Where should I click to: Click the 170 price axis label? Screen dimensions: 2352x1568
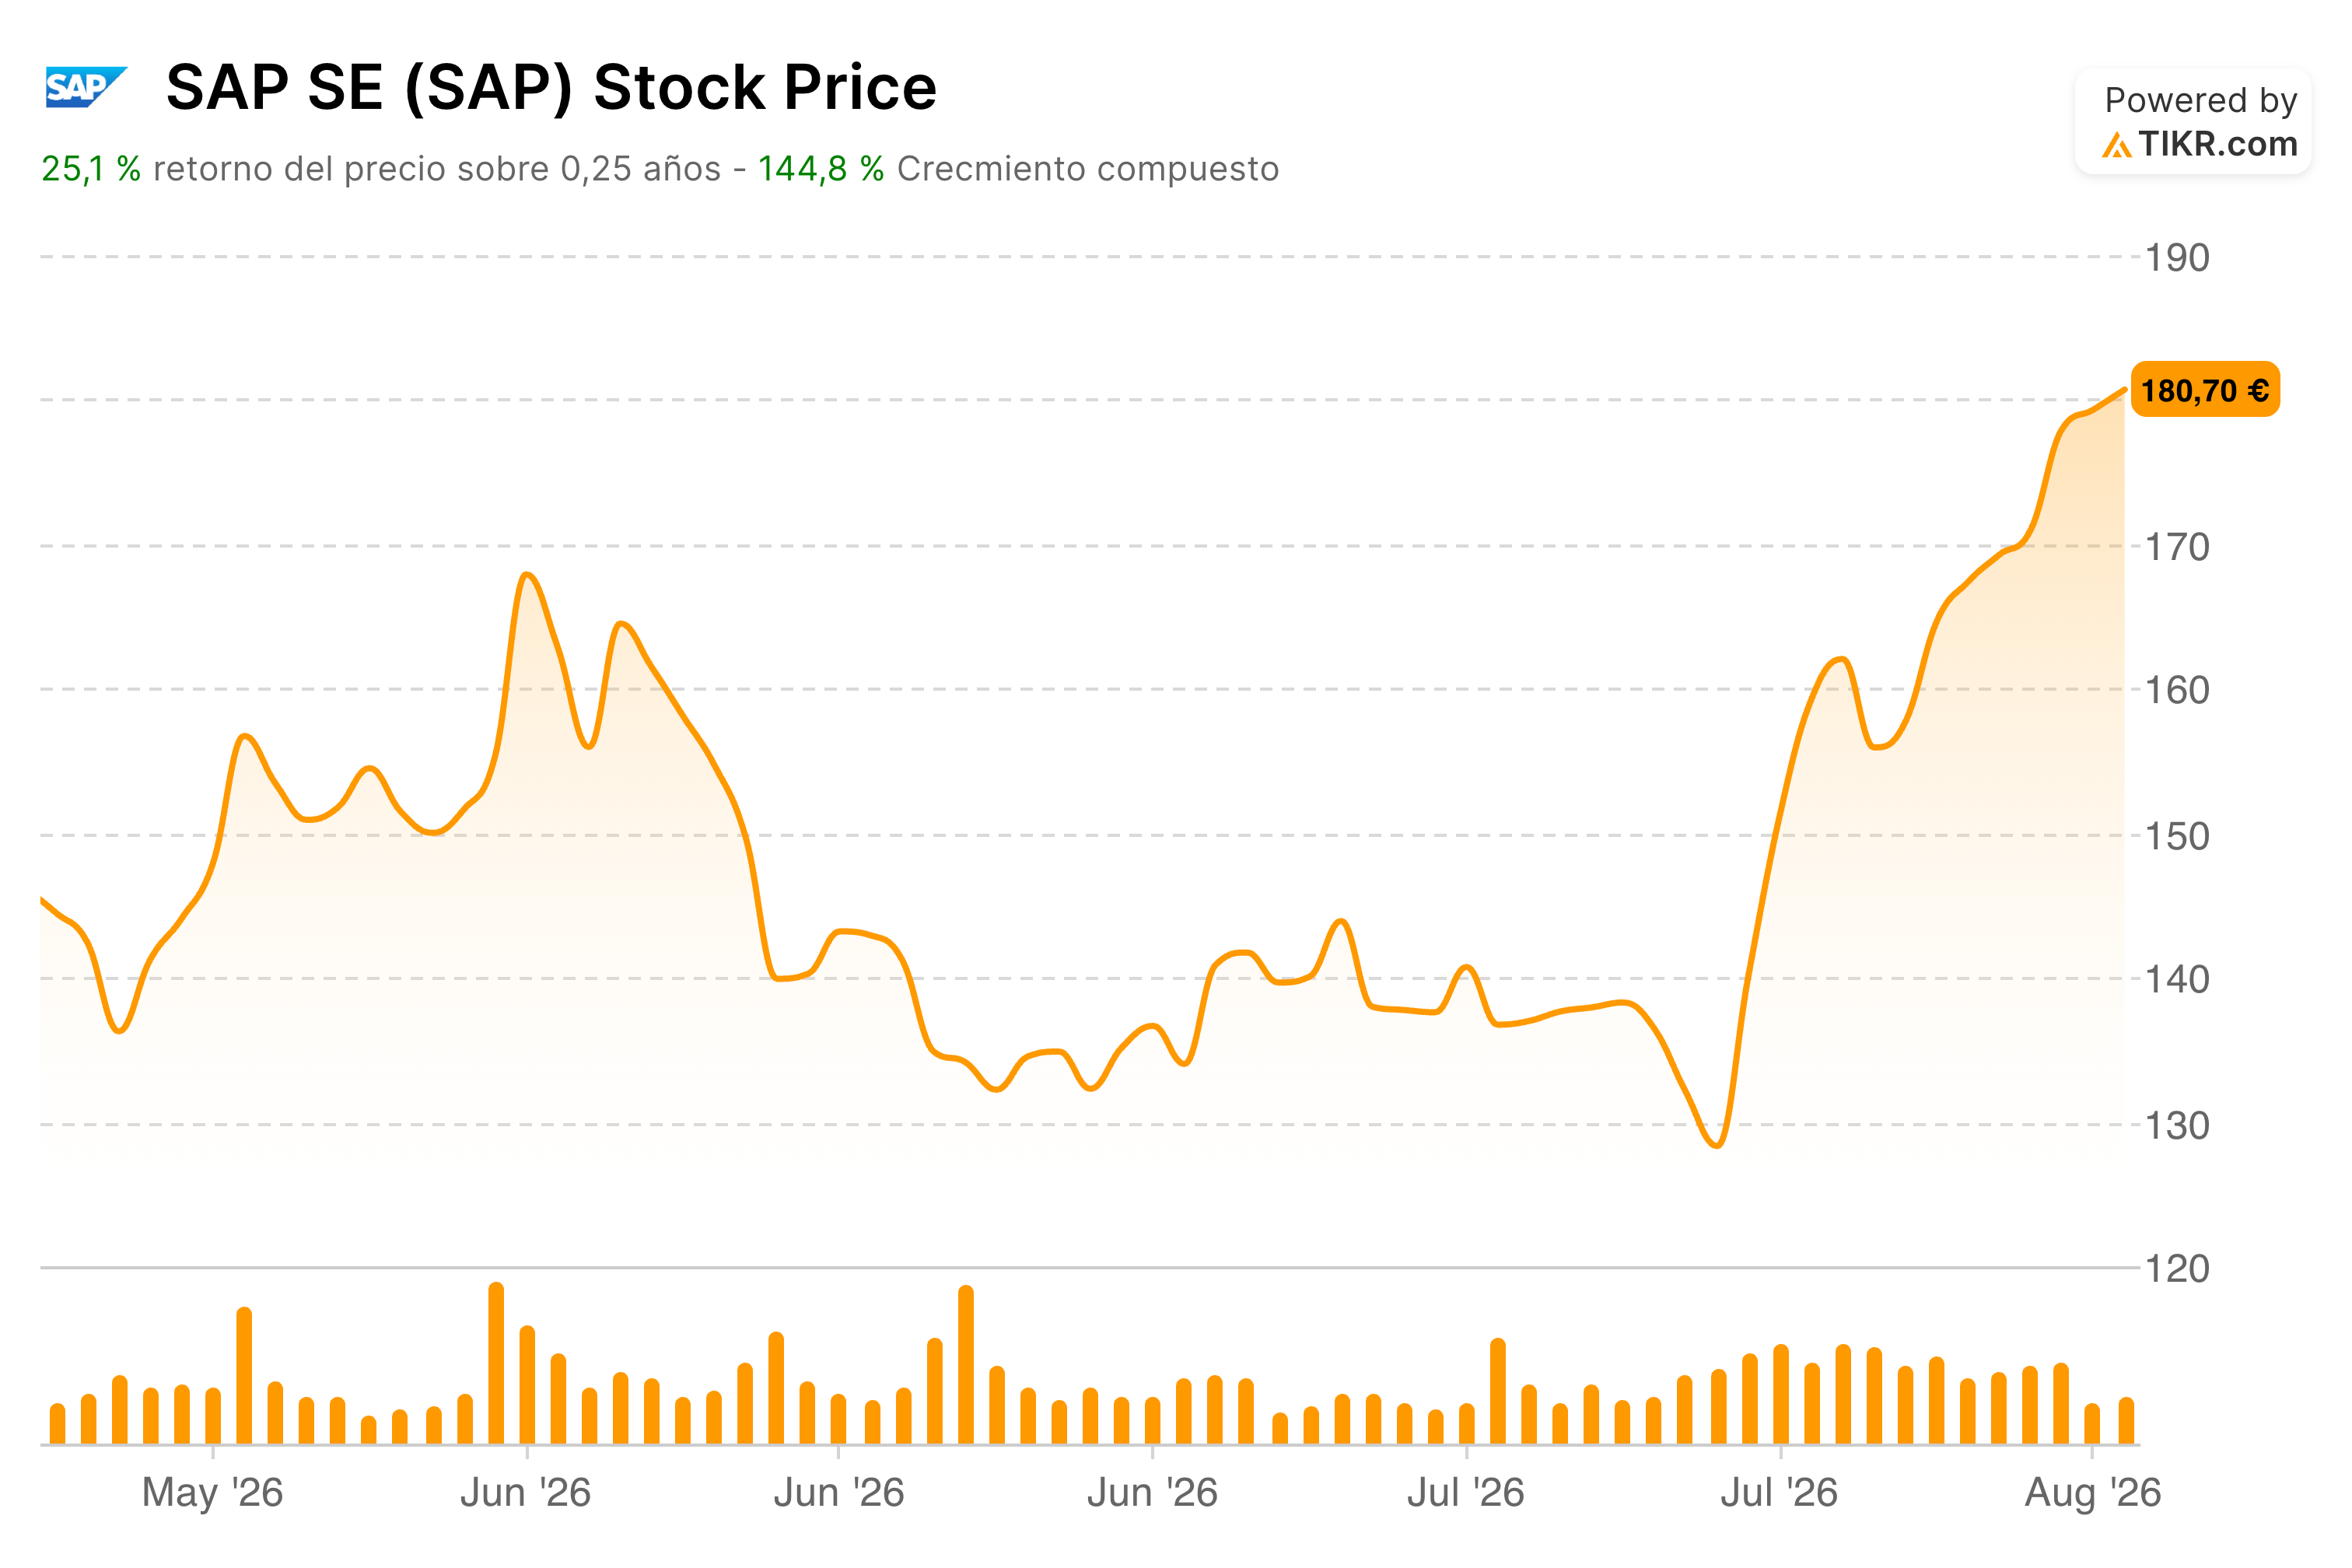pos(2177,547)
